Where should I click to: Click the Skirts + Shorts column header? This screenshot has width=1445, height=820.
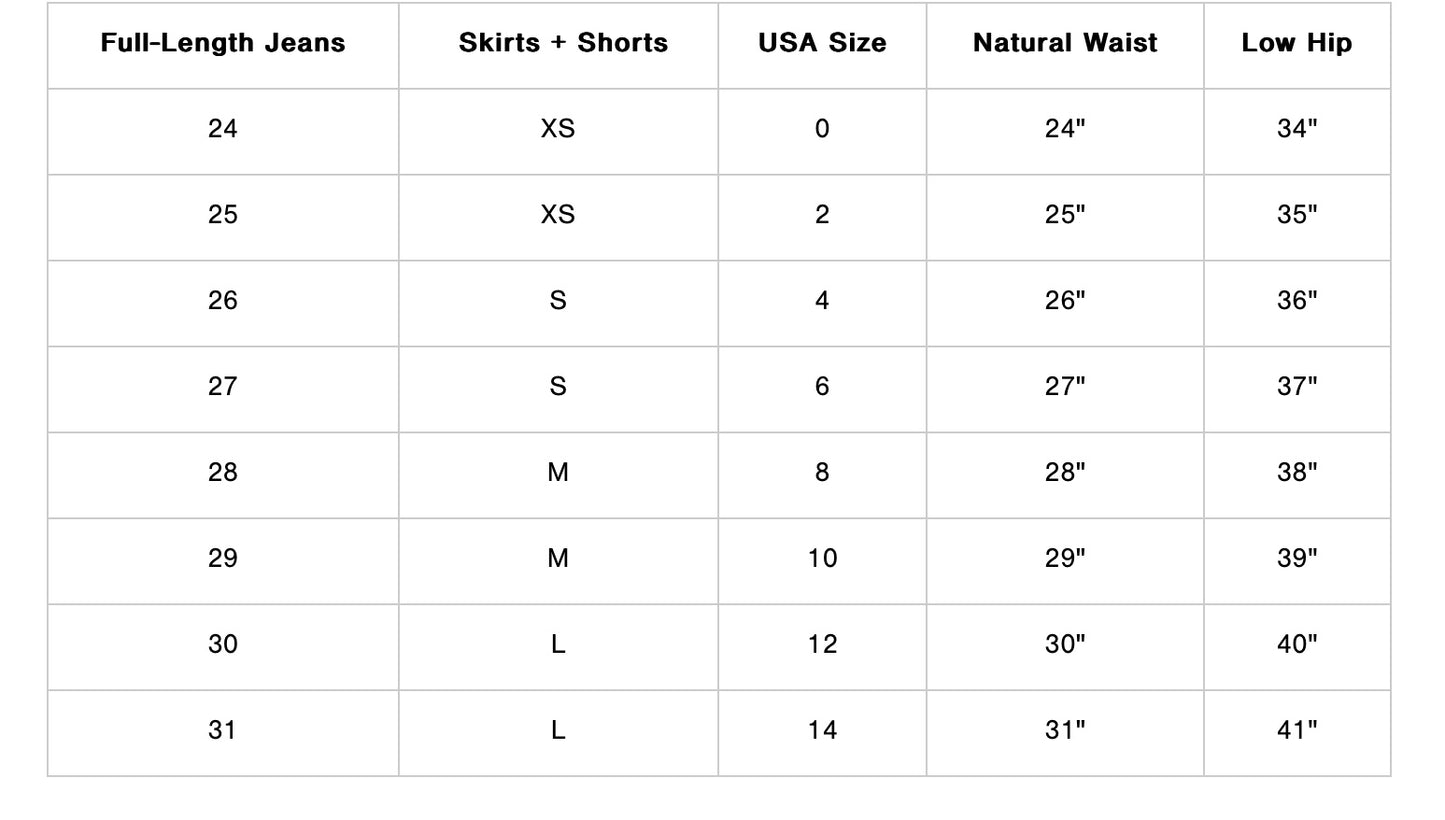[563, 43]
